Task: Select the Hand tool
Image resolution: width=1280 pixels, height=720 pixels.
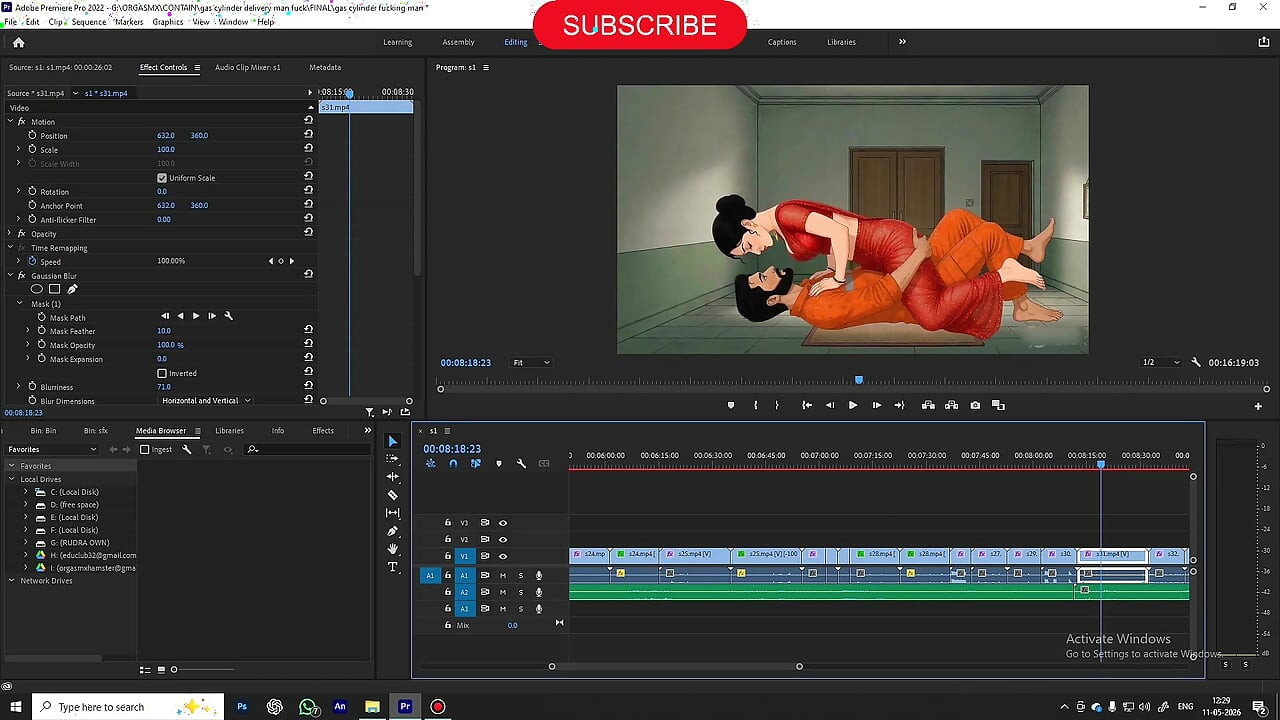Action: [x=392, y=549]
